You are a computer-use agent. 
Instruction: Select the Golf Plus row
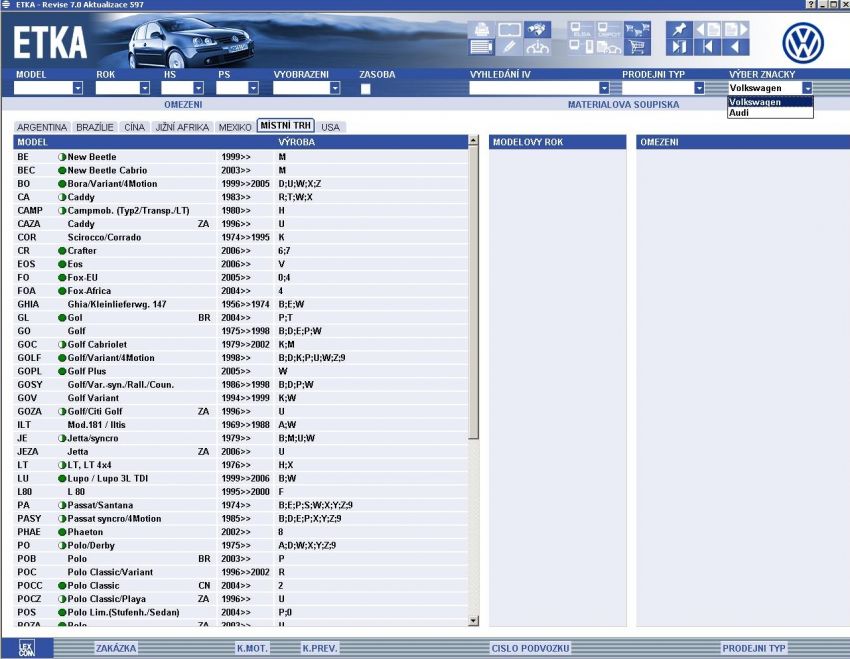[241, 371]
